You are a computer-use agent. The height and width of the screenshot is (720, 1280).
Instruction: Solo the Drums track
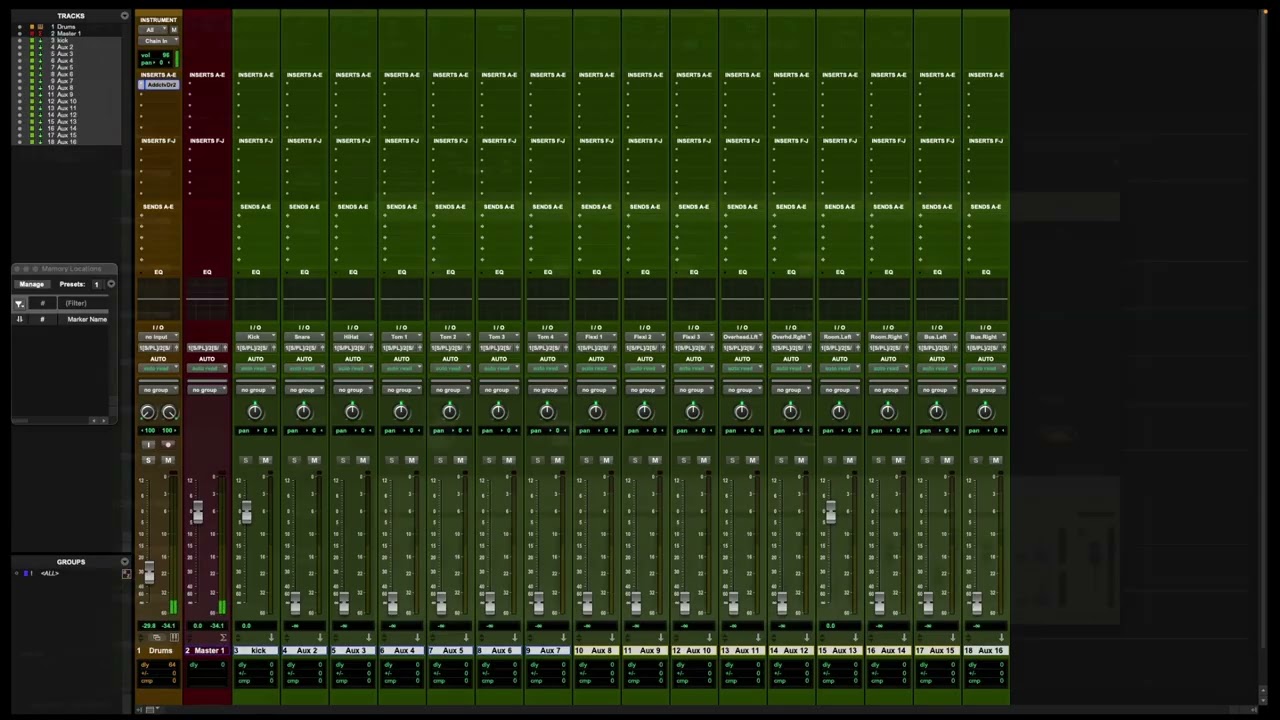coord(148,460)
